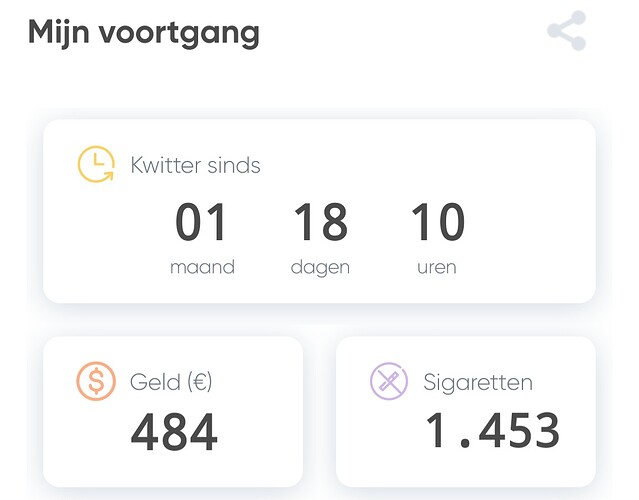
Task: Tap the 1.453 cigarettes count
Action: tap(492, 431)
